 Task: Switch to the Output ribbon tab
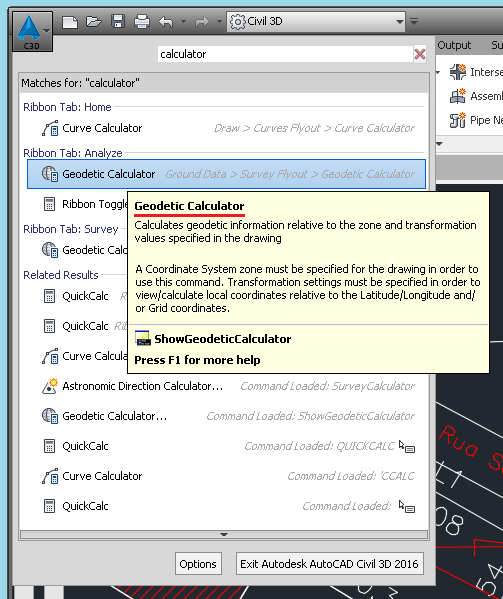coord(454,45)
